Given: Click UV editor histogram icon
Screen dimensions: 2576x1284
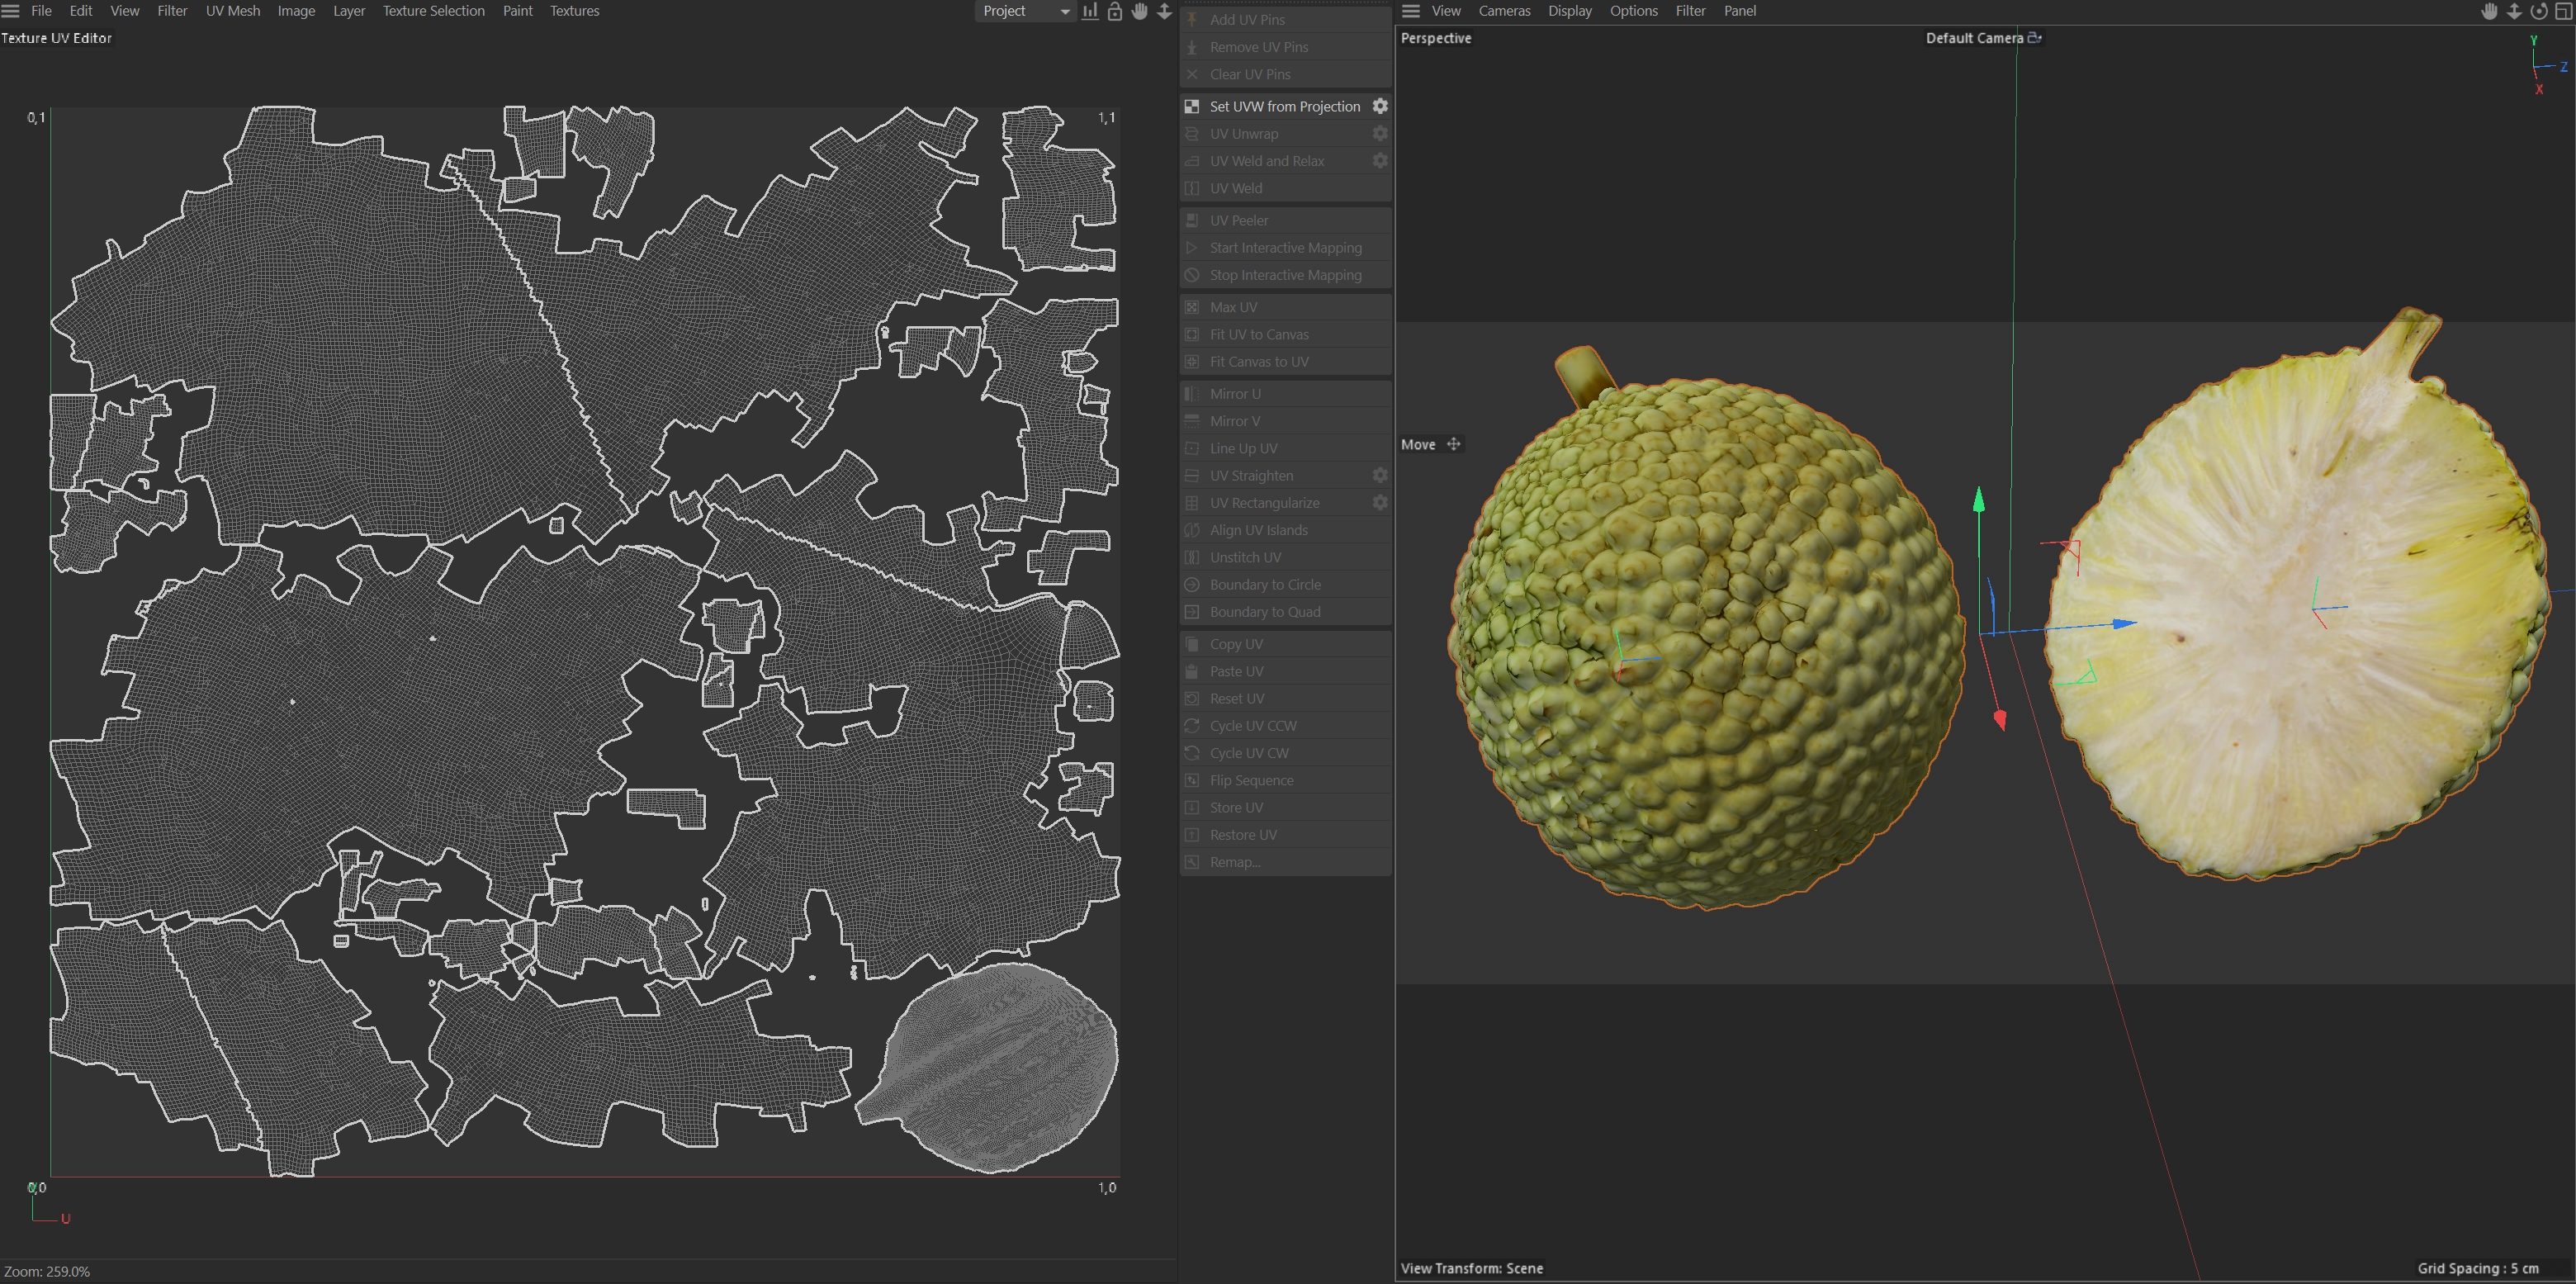Looking at the screenshot, I should pos(1090,11).
